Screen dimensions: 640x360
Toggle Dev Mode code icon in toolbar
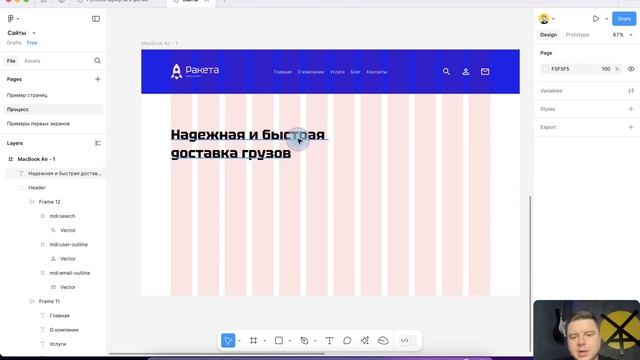point(404,340)
